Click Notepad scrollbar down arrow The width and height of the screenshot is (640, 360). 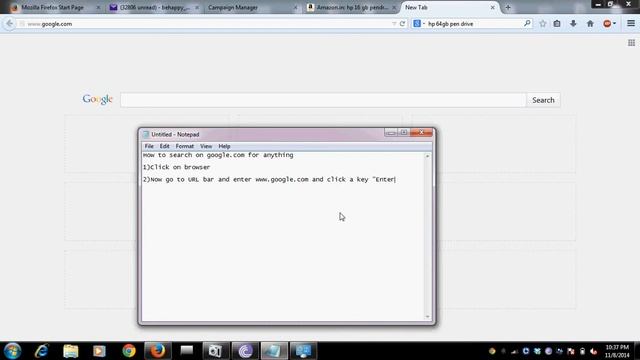427,317
